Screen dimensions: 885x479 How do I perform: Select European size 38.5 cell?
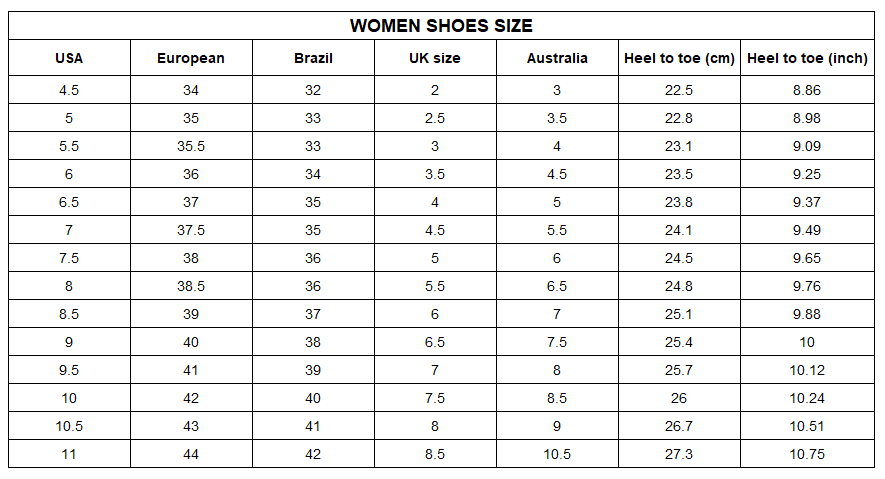tap(191, 286)
